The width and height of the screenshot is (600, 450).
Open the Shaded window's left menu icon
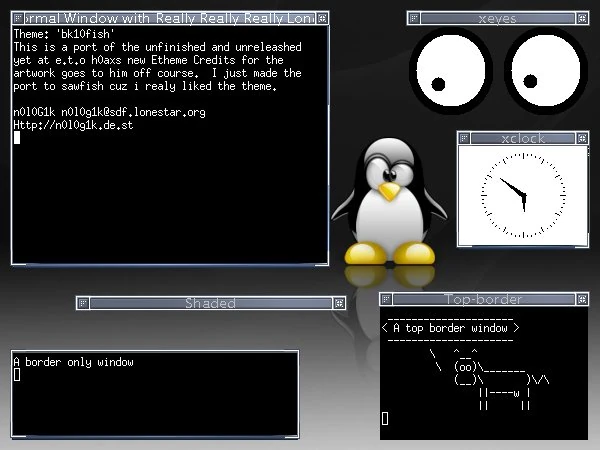(x=83, y=303)
